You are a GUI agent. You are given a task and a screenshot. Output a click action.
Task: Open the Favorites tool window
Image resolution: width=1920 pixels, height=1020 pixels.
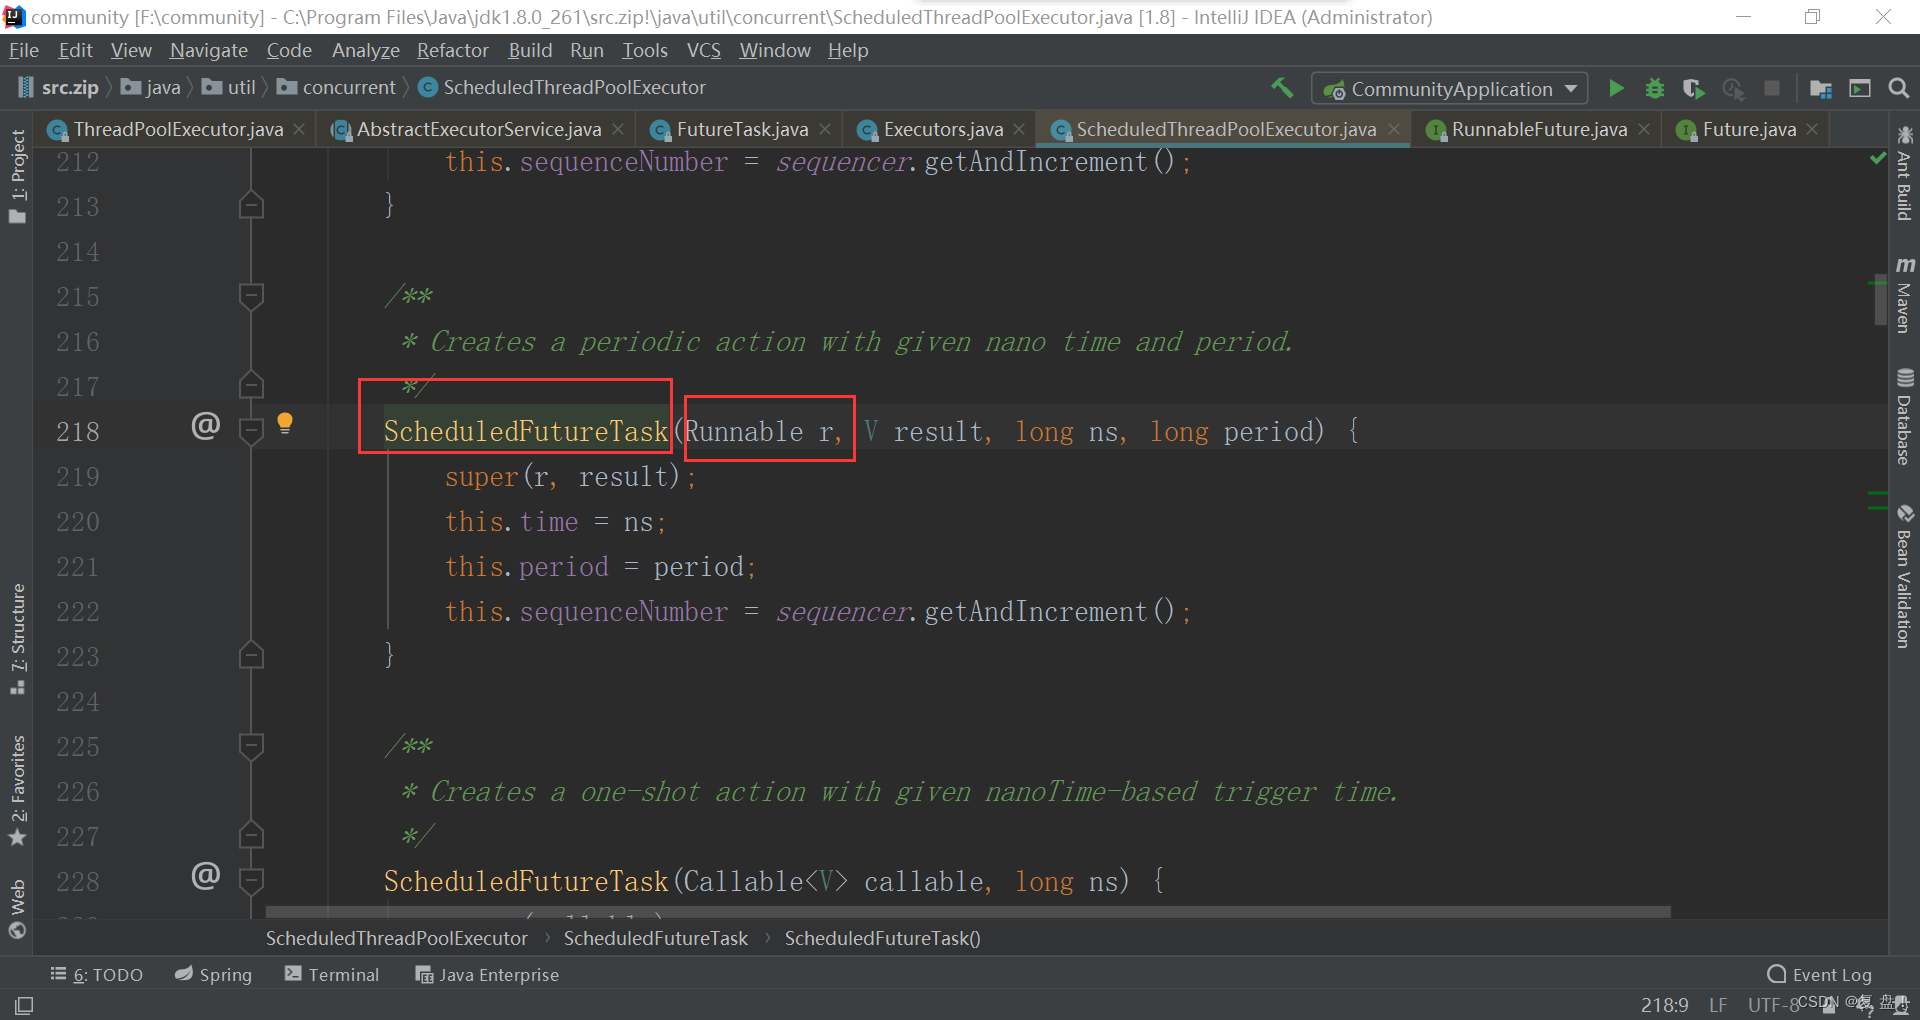point(17,791)
